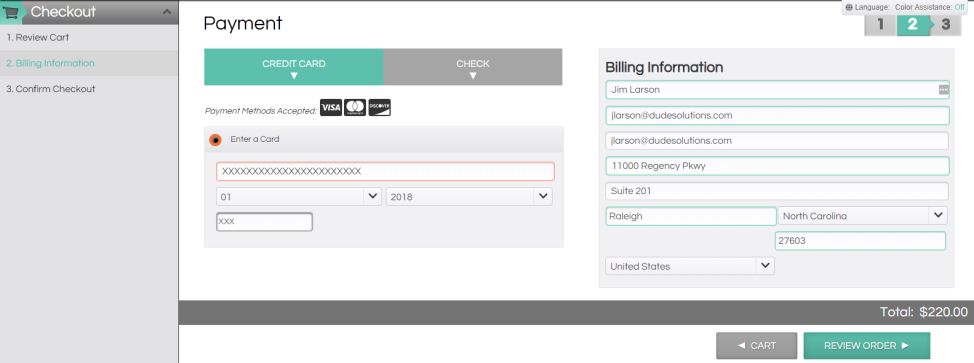
Task: Click step 2 in progress indicator
Action: [x=913, y=25]
